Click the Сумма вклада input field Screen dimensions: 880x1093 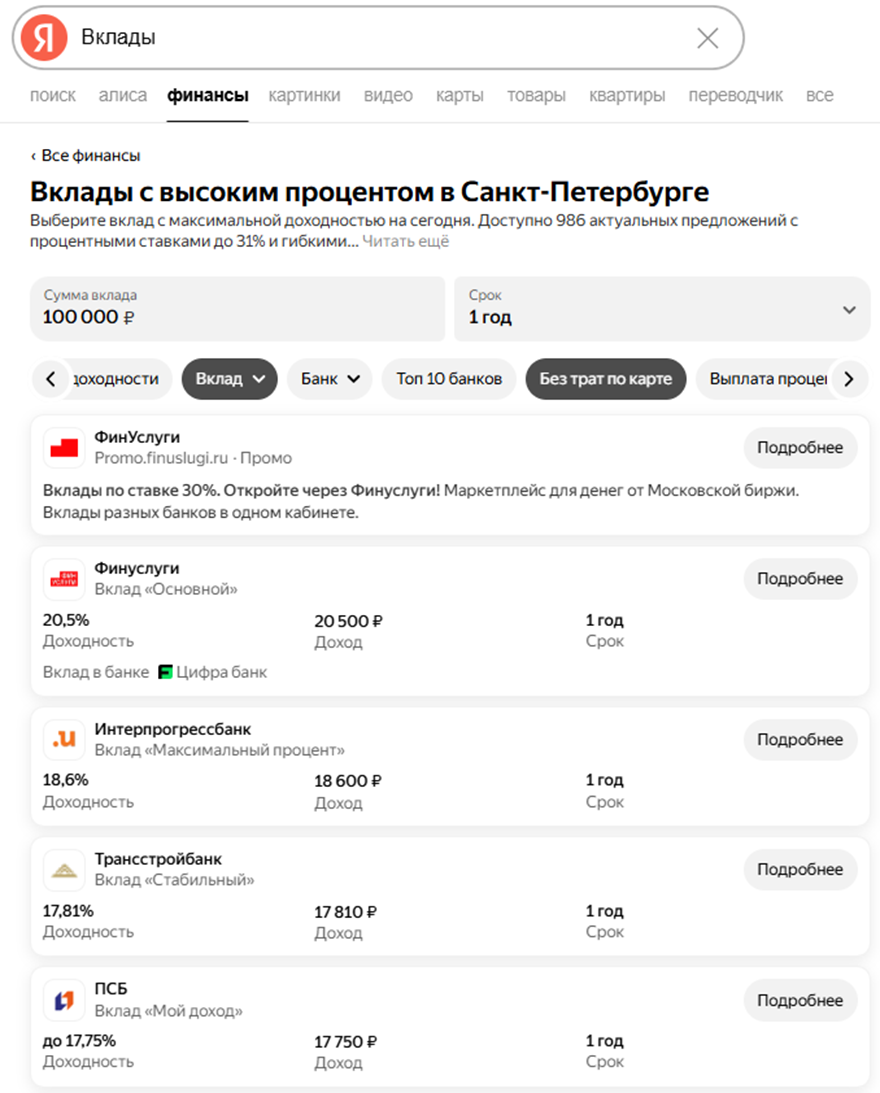click(x=237, y=309)
